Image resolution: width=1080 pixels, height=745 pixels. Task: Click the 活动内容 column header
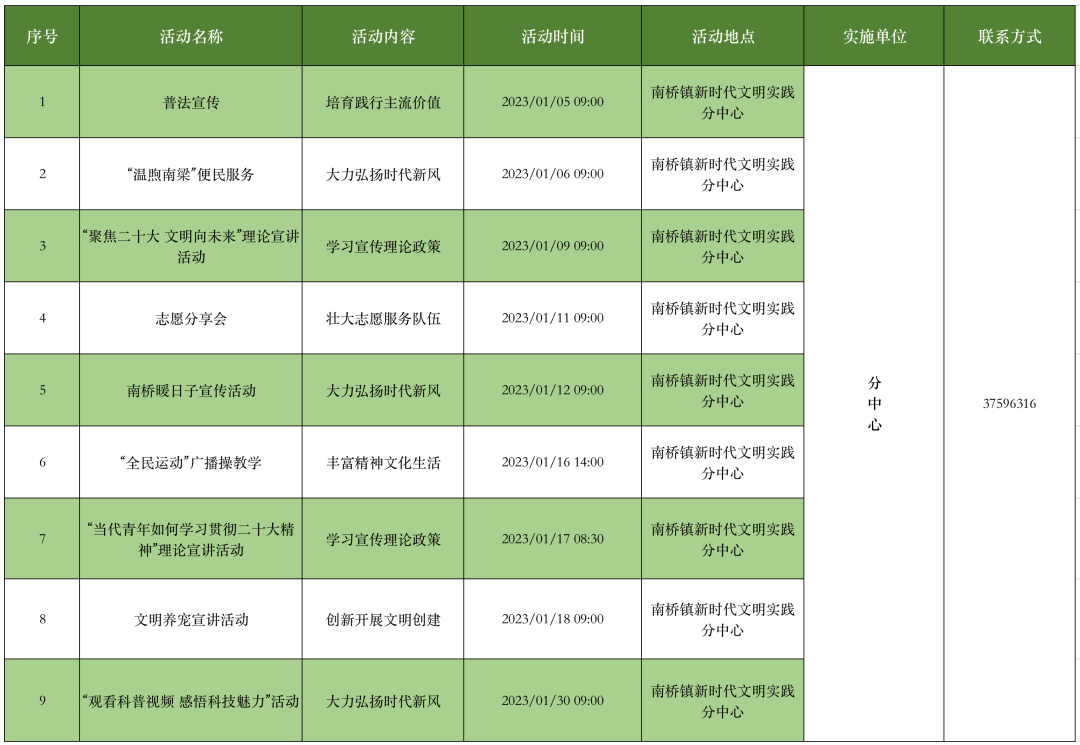point(383,33)
